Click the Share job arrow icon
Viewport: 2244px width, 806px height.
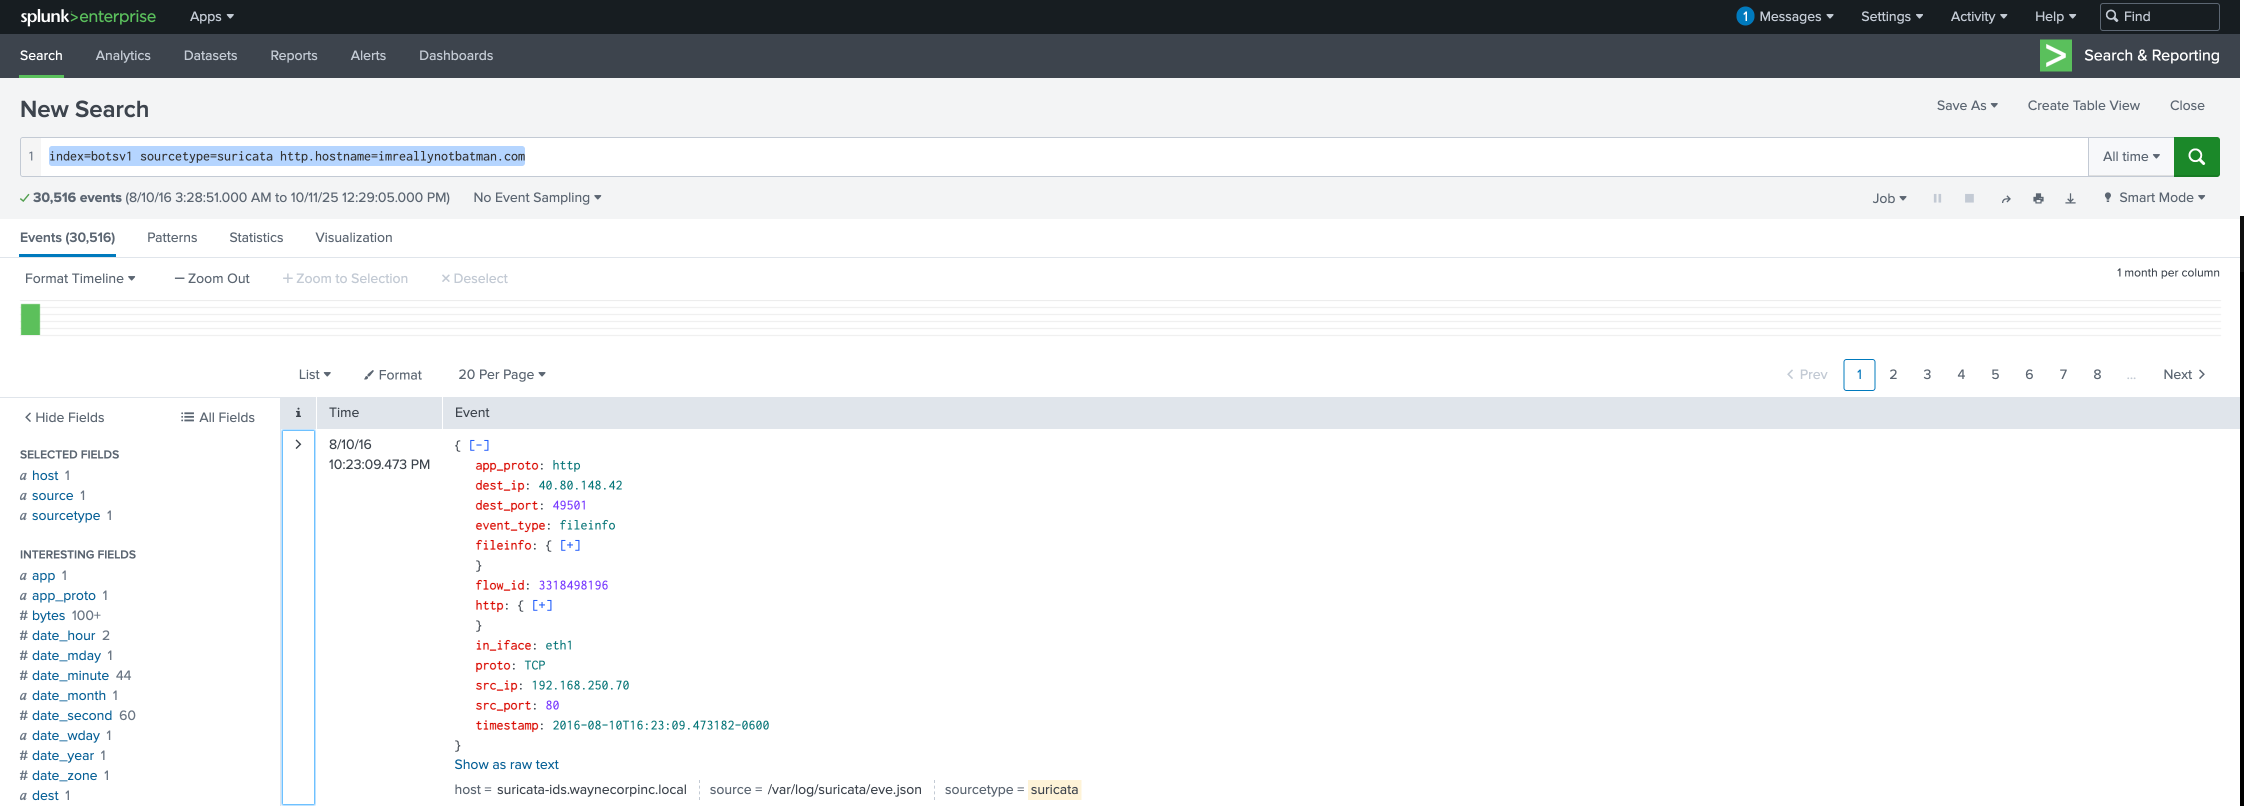2005,199
